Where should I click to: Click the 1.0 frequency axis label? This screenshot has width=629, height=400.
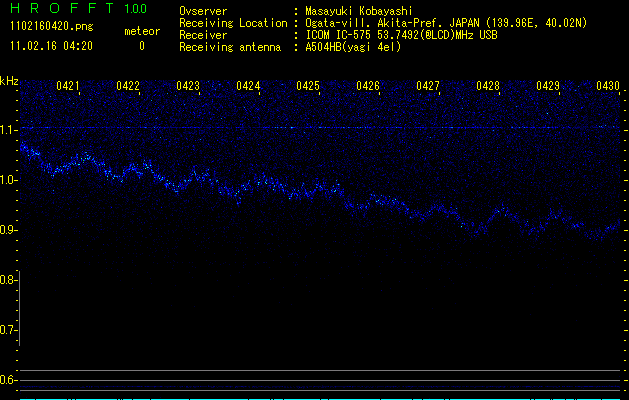click(9, 180)
